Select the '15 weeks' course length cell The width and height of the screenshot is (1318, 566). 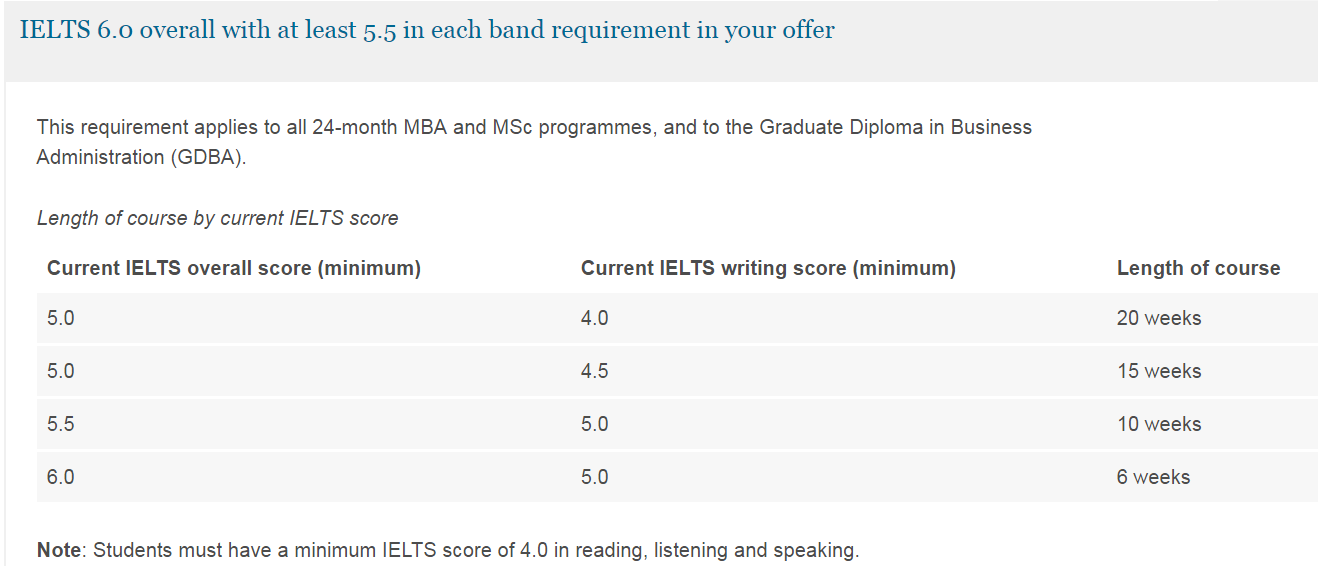[1159, 371]
